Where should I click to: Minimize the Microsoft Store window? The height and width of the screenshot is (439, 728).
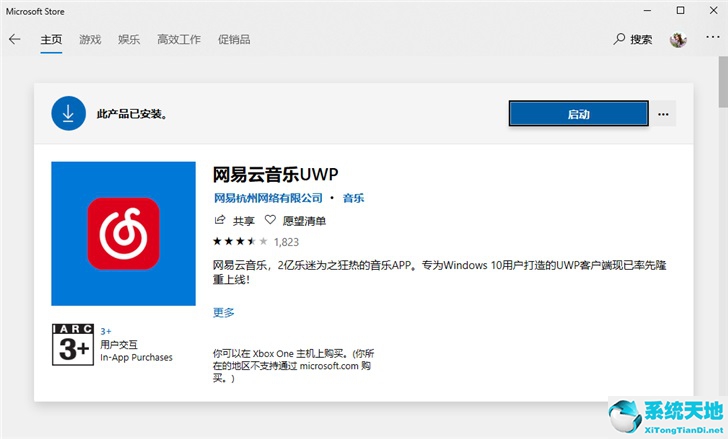coord(648,11)
